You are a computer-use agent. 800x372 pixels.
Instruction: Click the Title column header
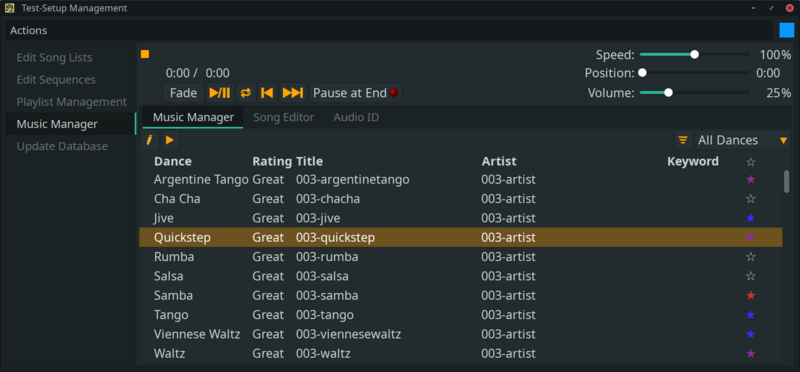[309, 162]
